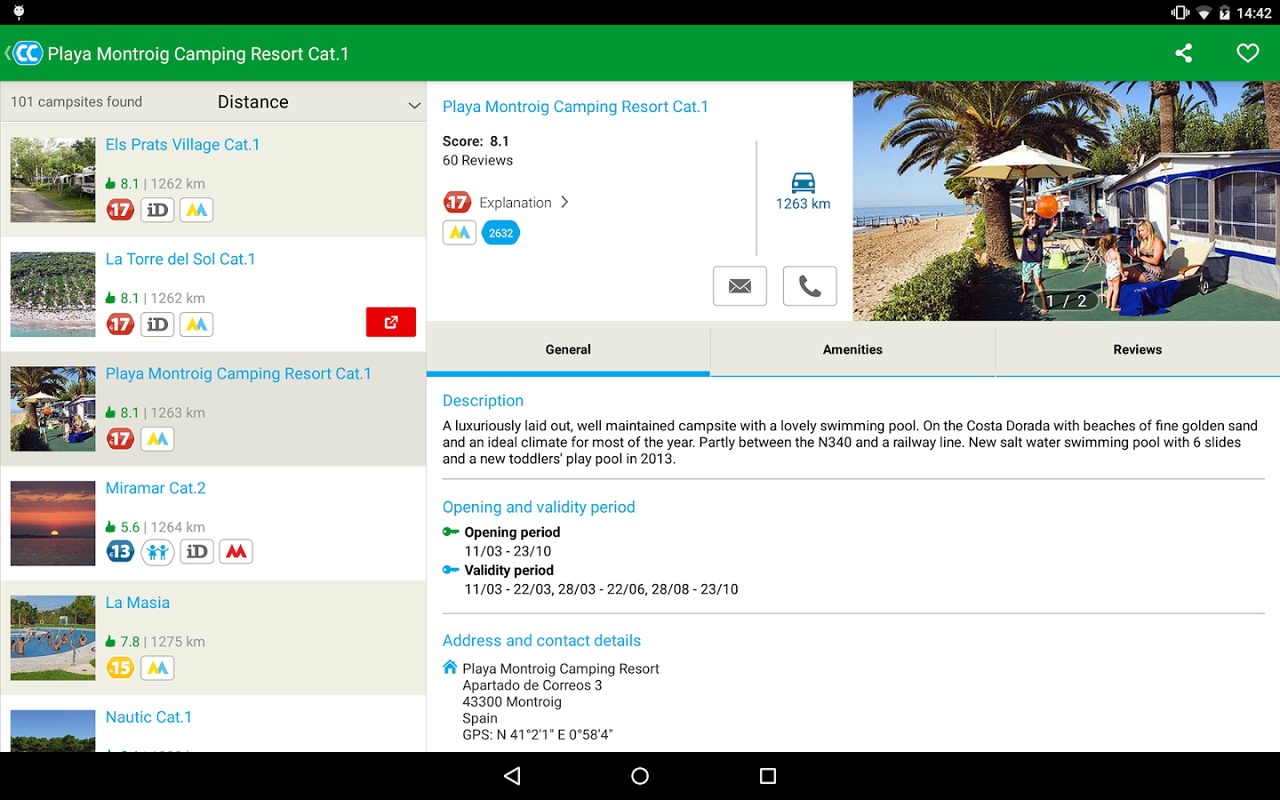Switch to the Reviews tab
This screenshot has height=800, width=1280.
click(1138, 350)
